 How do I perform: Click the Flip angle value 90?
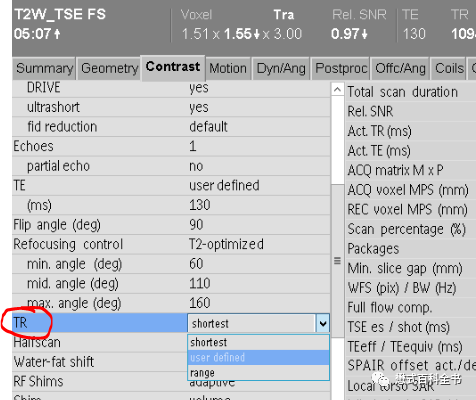click(x=196, y=225)
